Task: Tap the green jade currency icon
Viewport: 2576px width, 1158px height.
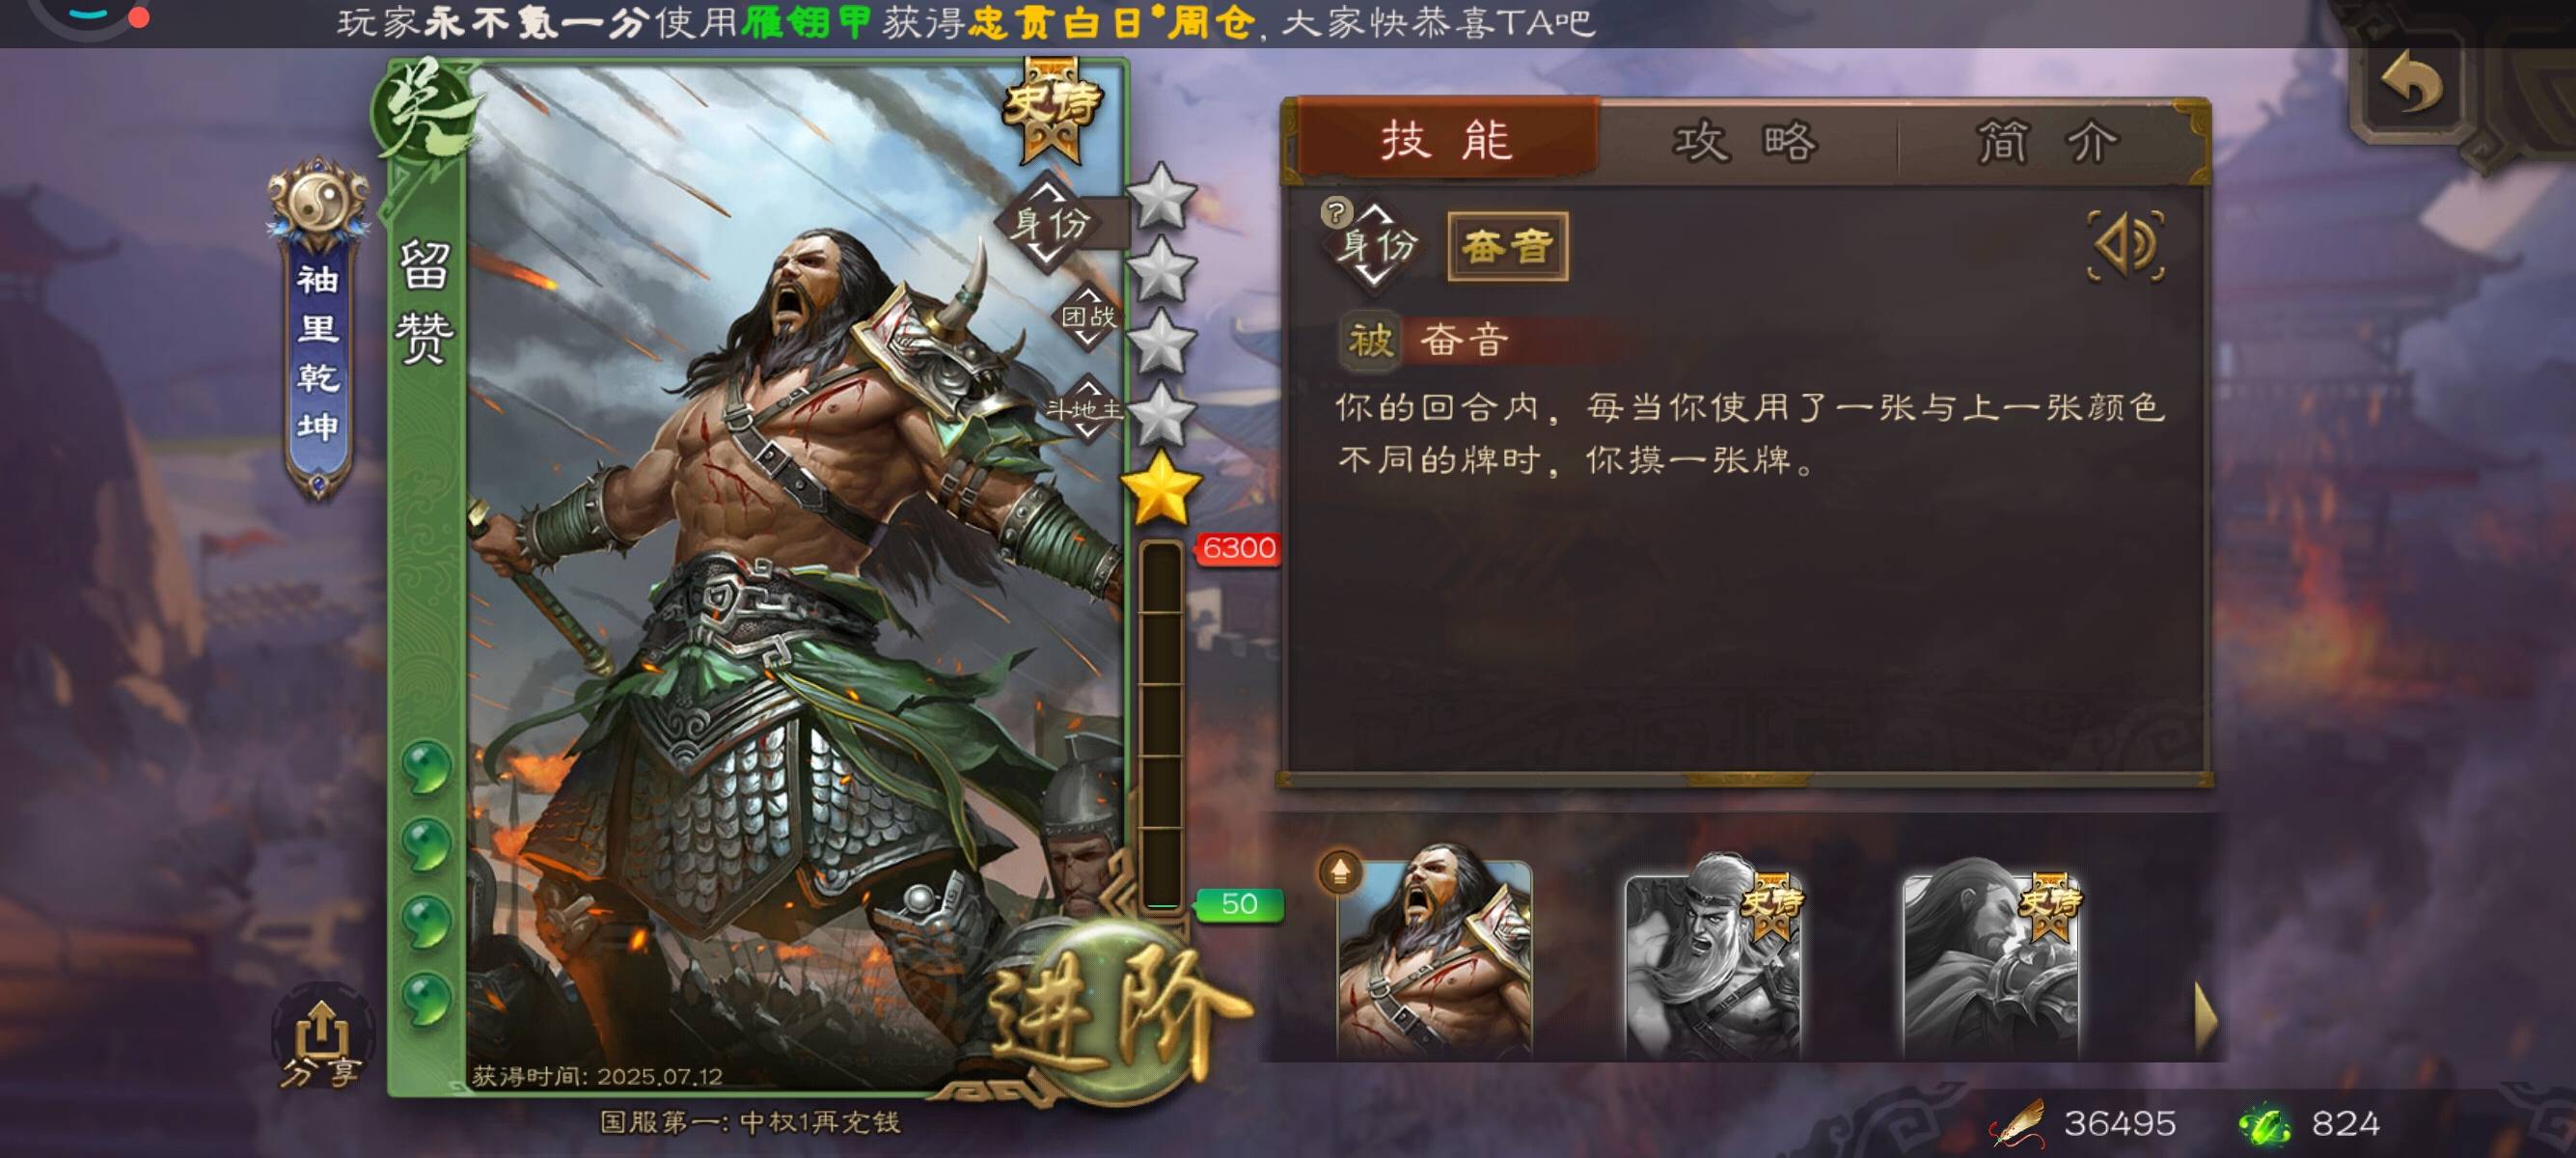Action: click(x=2265, y=1123)
